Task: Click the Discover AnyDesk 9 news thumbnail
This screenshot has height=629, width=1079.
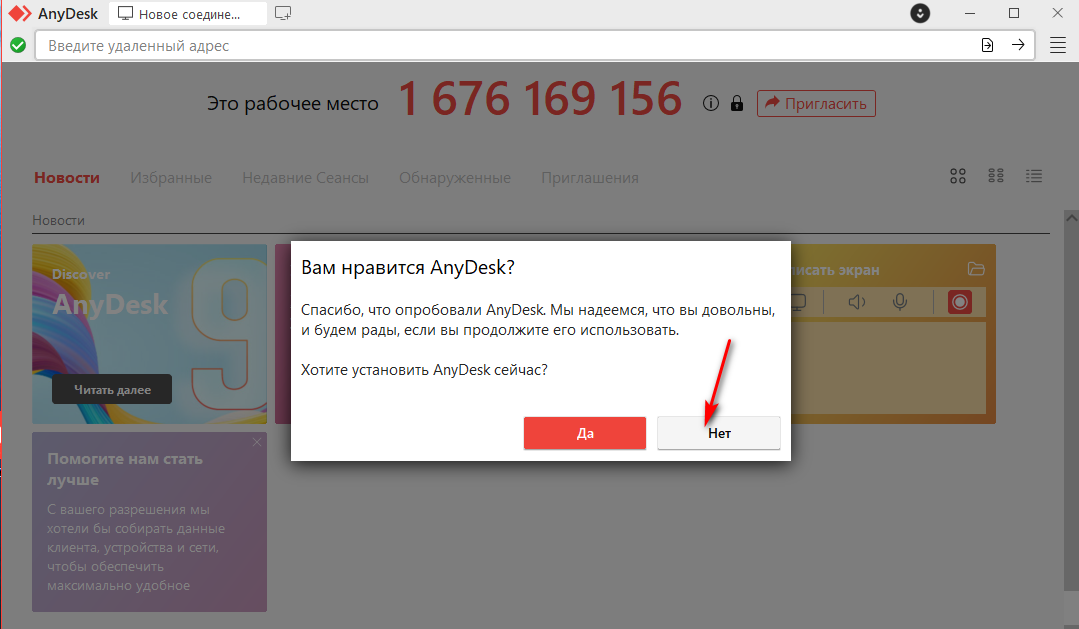Action: point(149,334)
